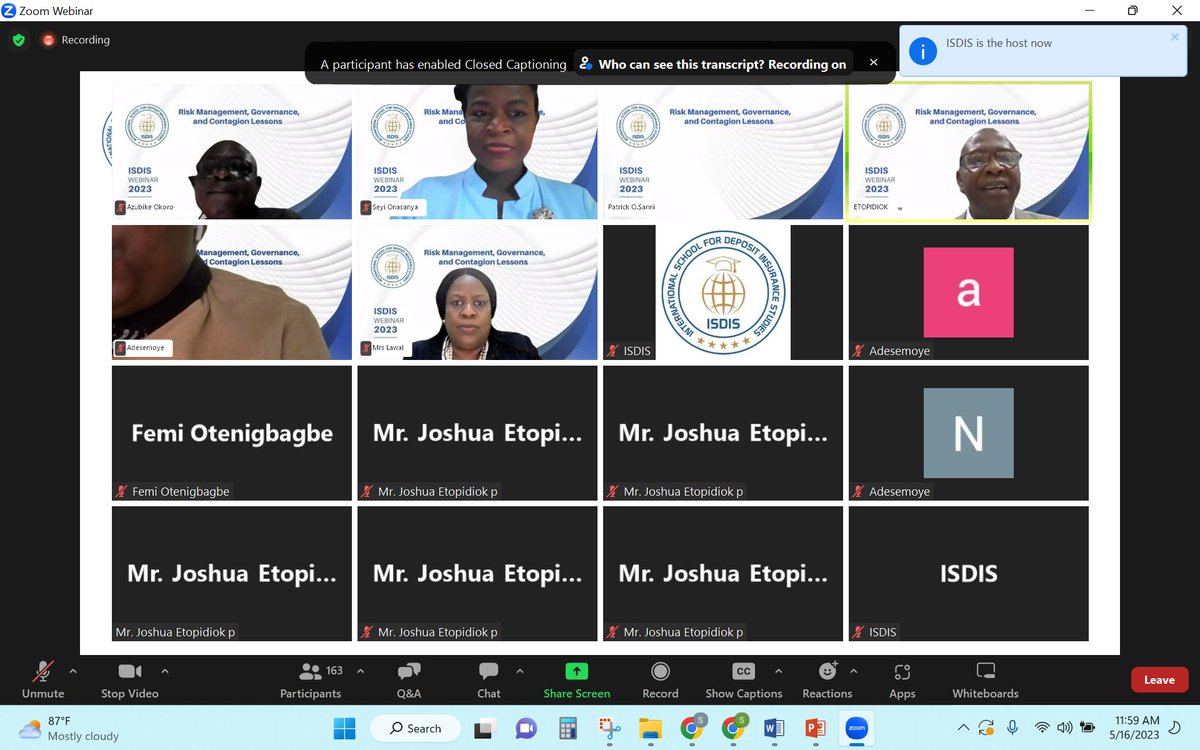The width and height of the screenshot is (1200, 750).
Task: Select Seyi Onasanya video tile
Action: click(x=477, y=152)
